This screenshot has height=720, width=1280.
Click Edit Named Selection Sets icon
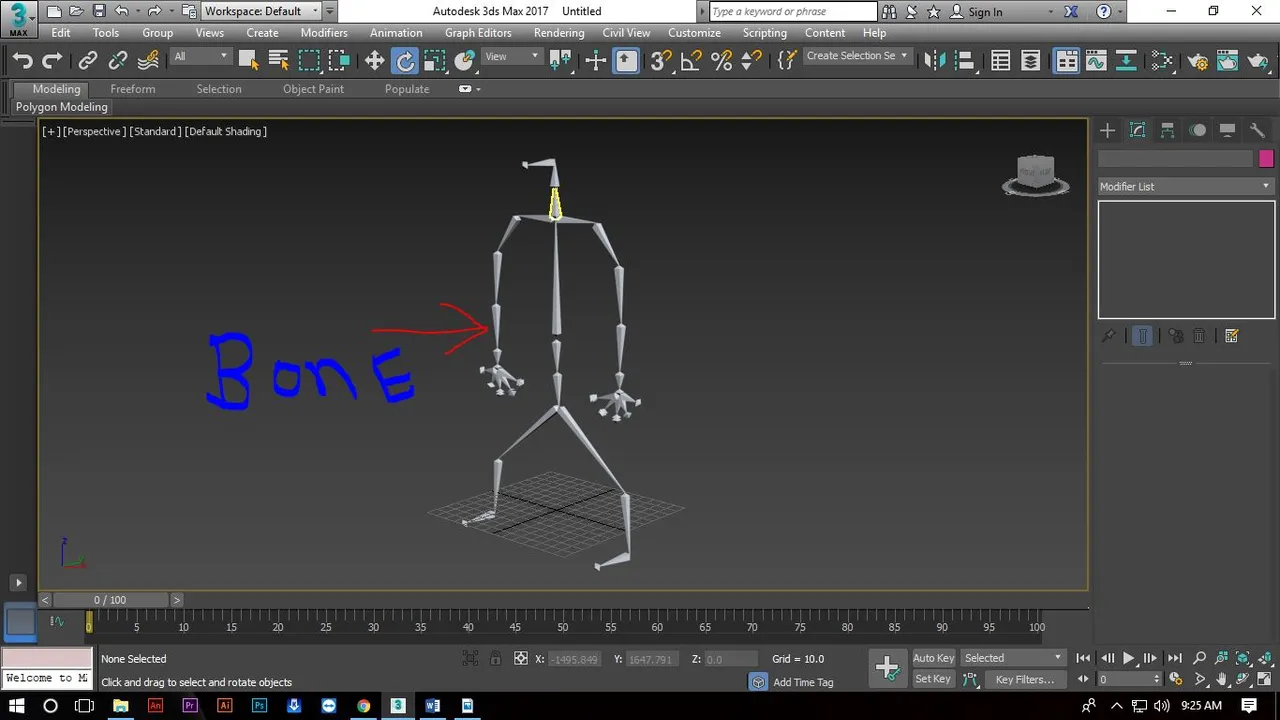click(787, 61)
